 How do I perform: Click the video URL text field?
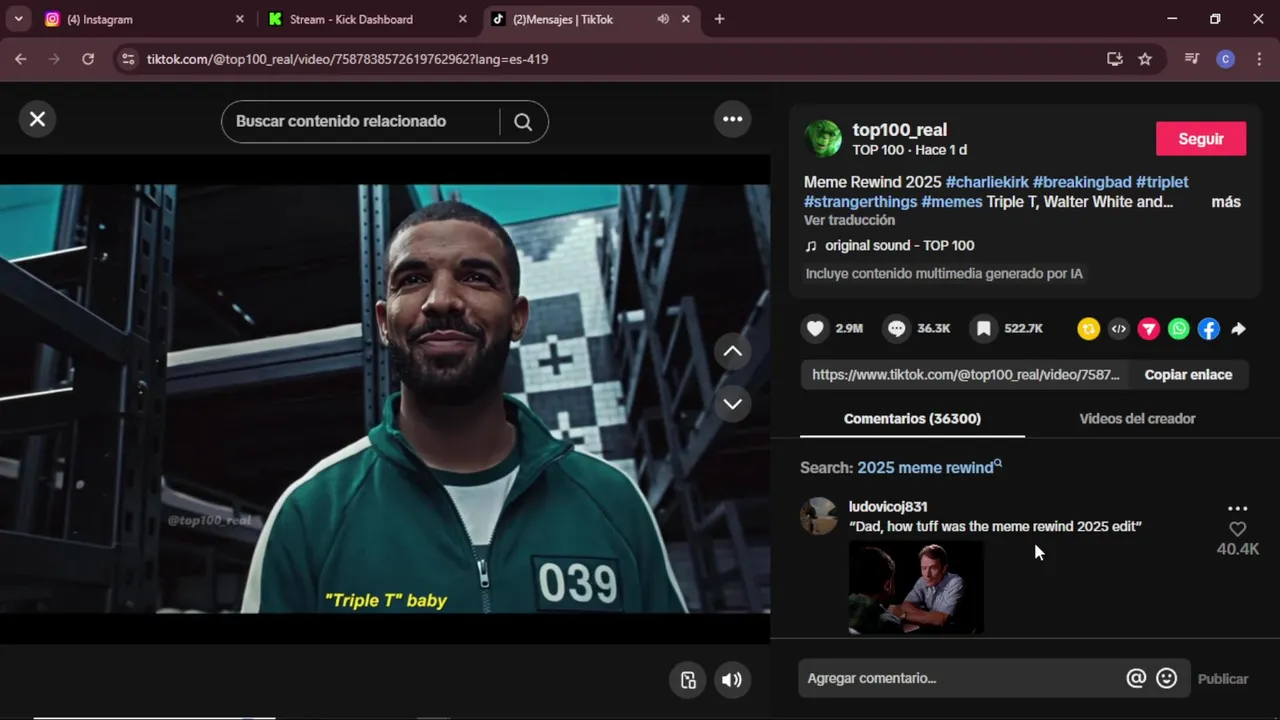965,375
